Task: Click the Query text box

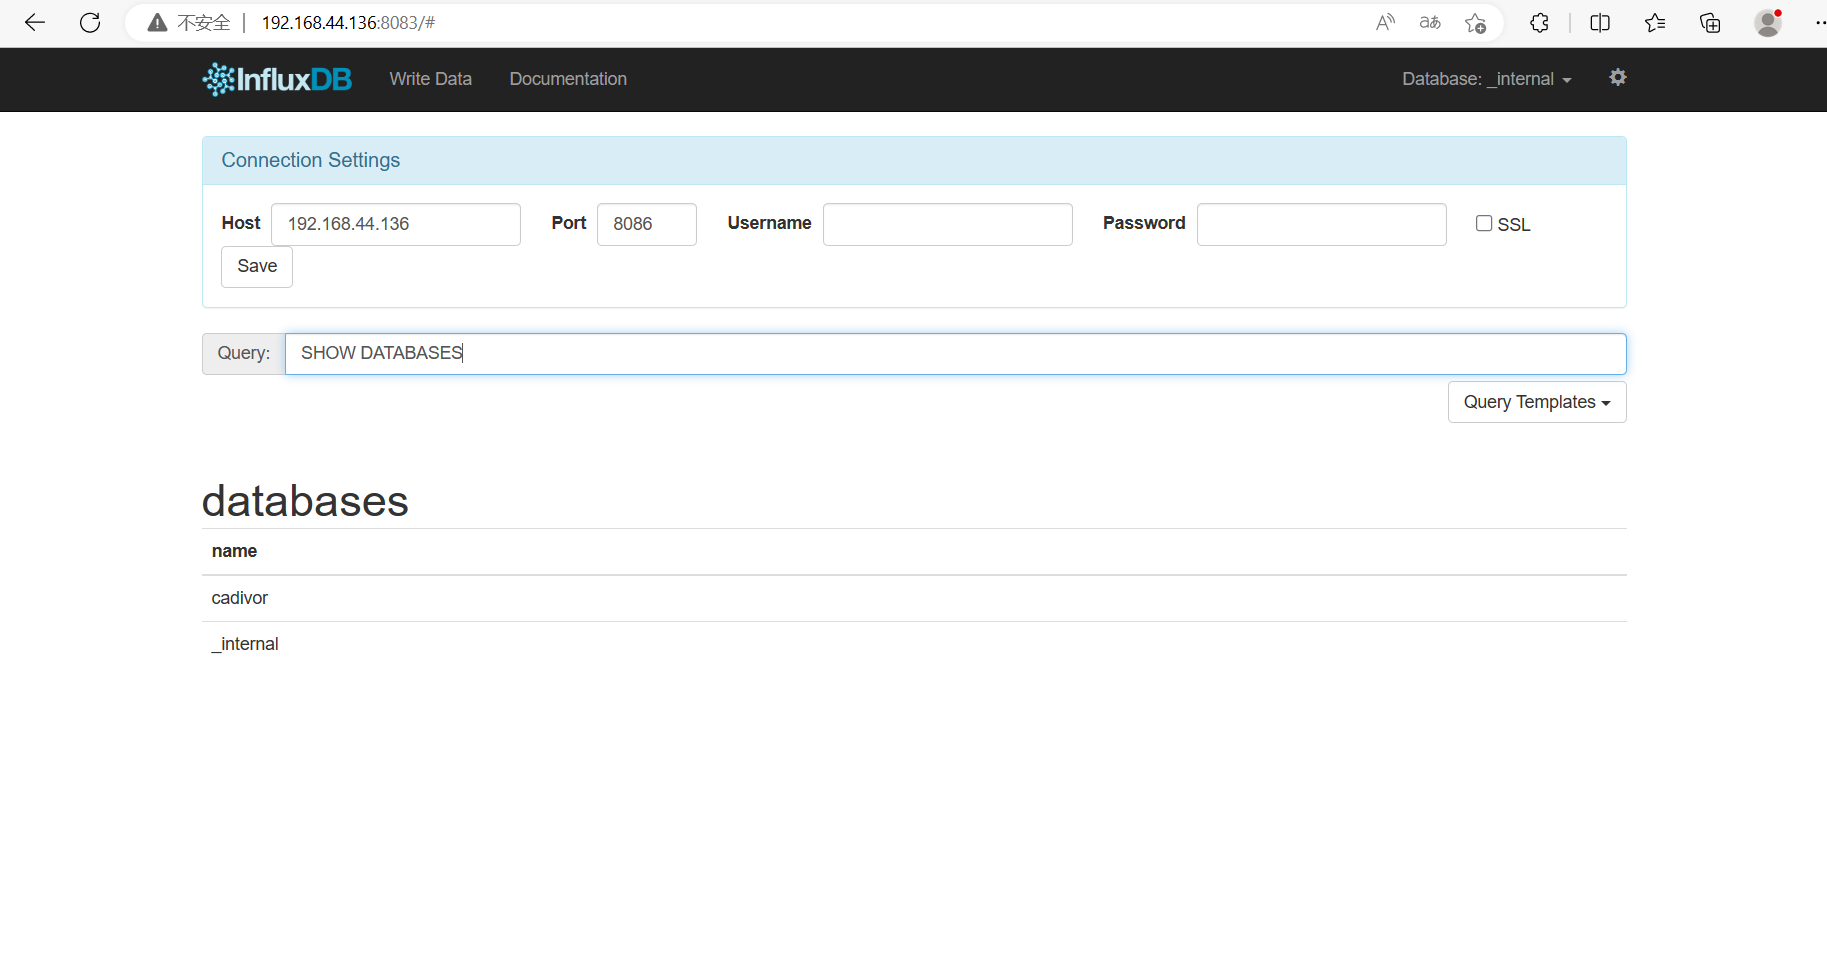Action: (956, 354)
